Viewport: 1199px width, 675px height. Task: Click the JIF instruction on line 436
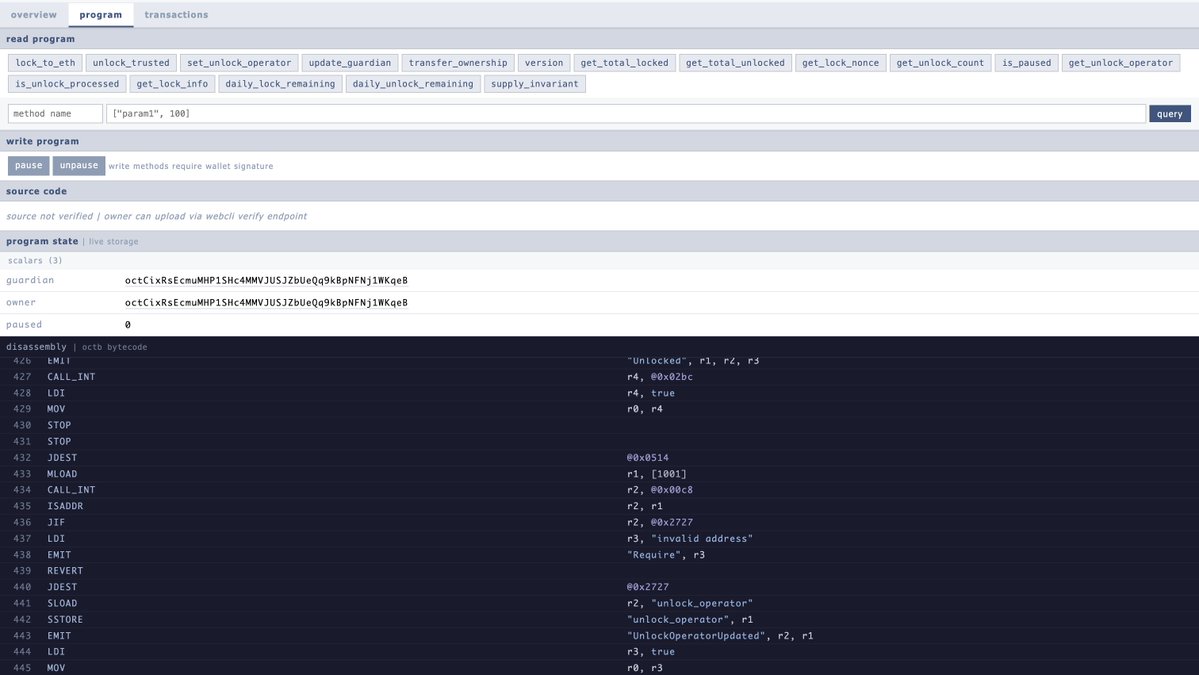(56, 522)
